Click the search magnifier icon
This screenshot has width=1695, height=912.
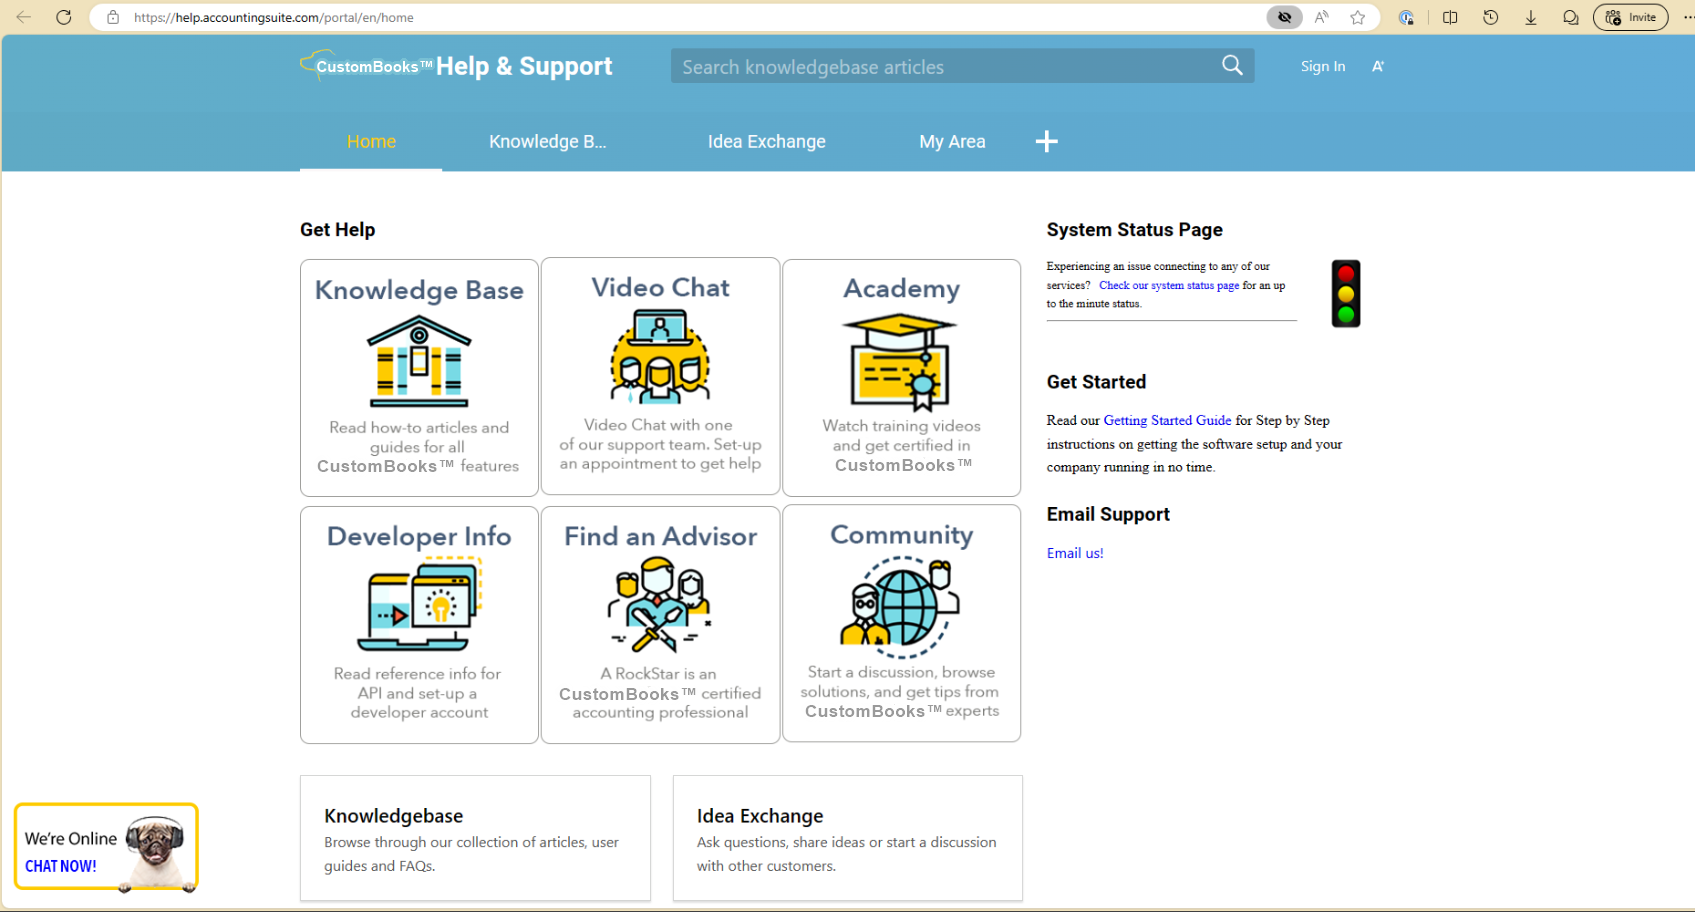1232,66
